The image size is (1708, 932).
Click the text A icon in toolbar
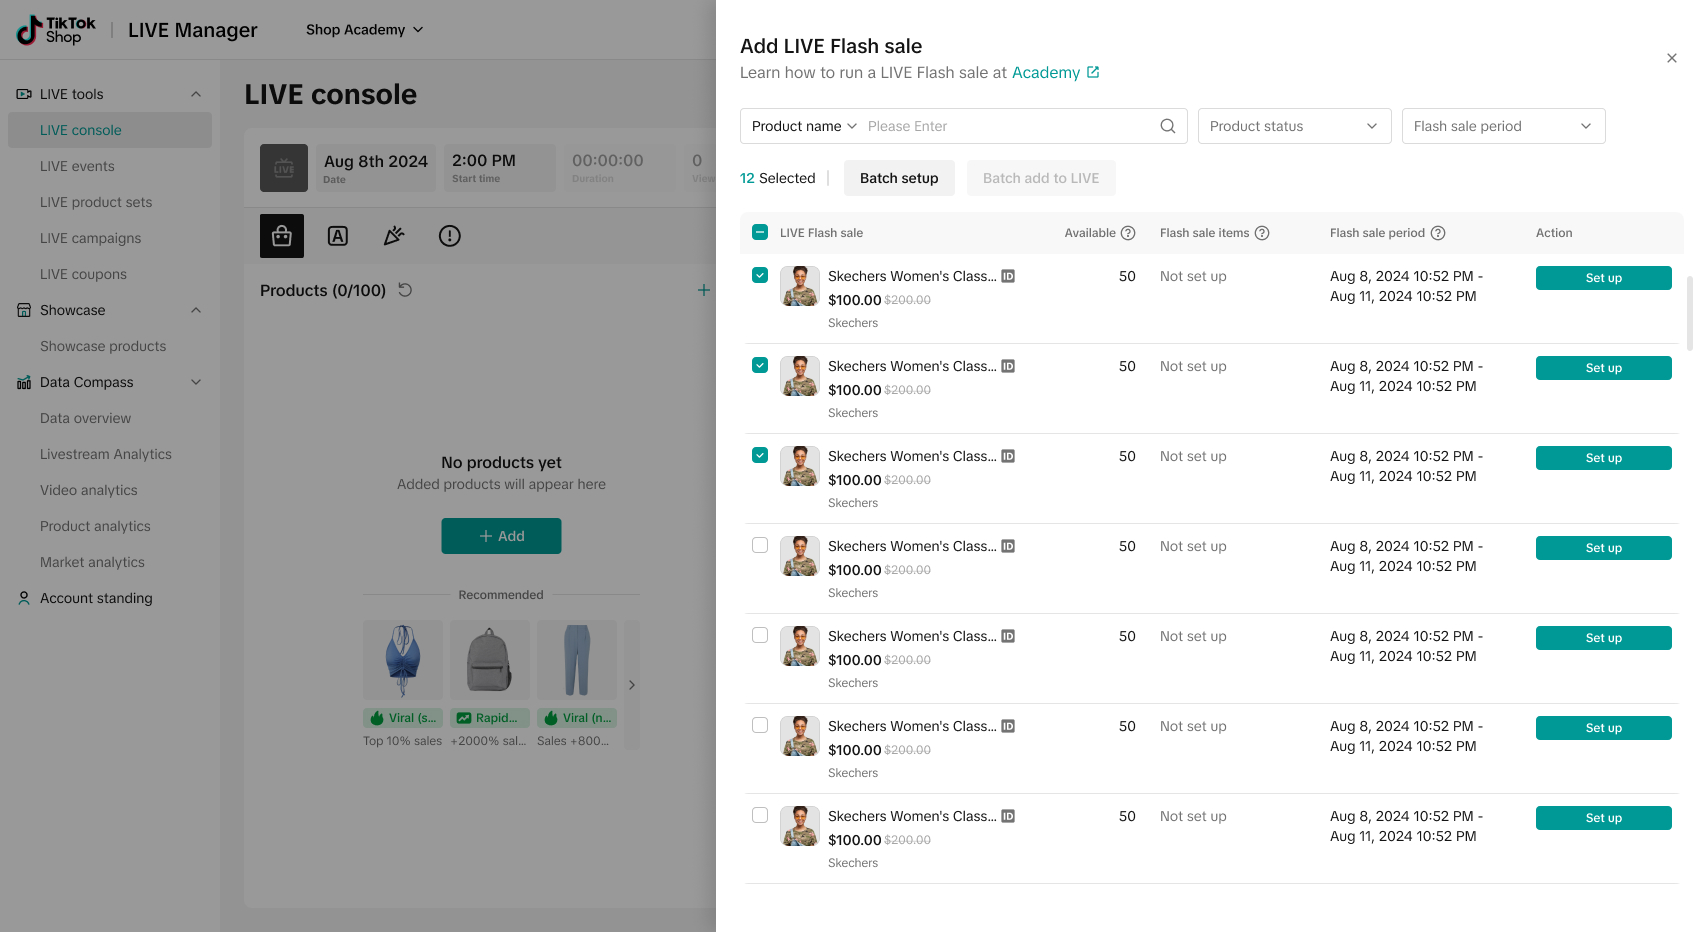(x=338, y=236)
